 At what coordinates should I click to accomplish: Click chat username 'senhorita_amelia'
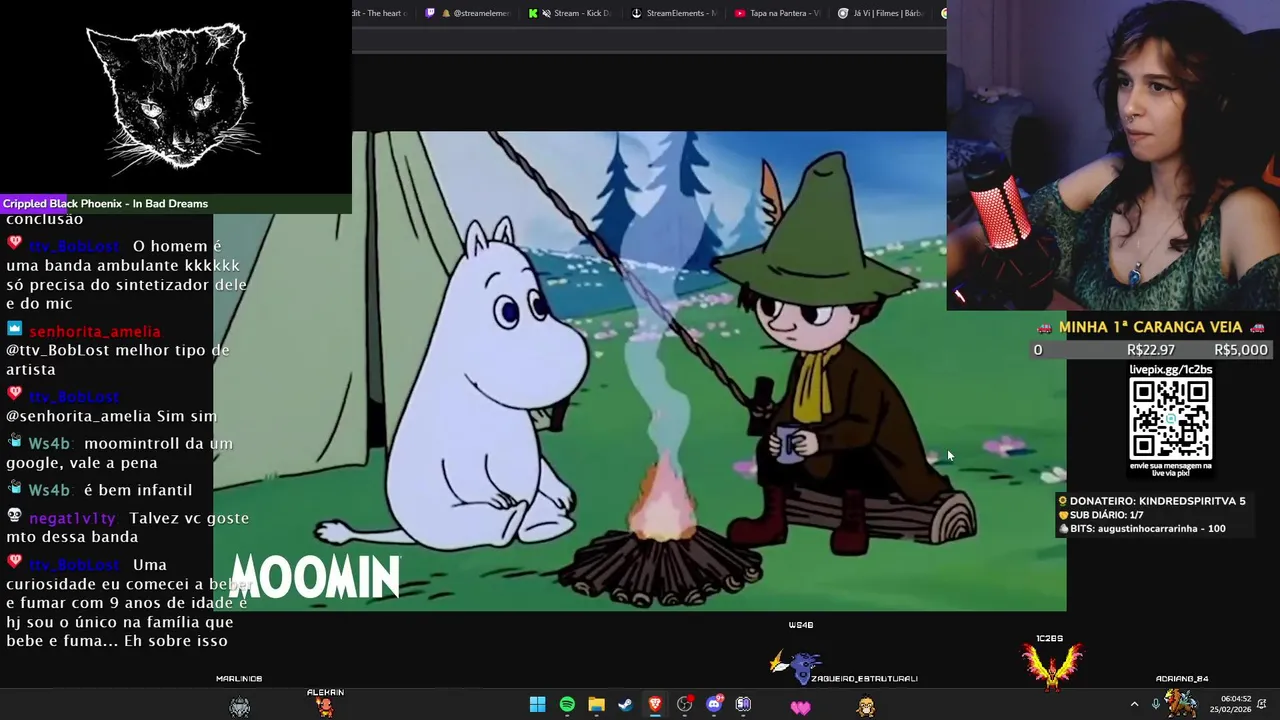point(94,331)
